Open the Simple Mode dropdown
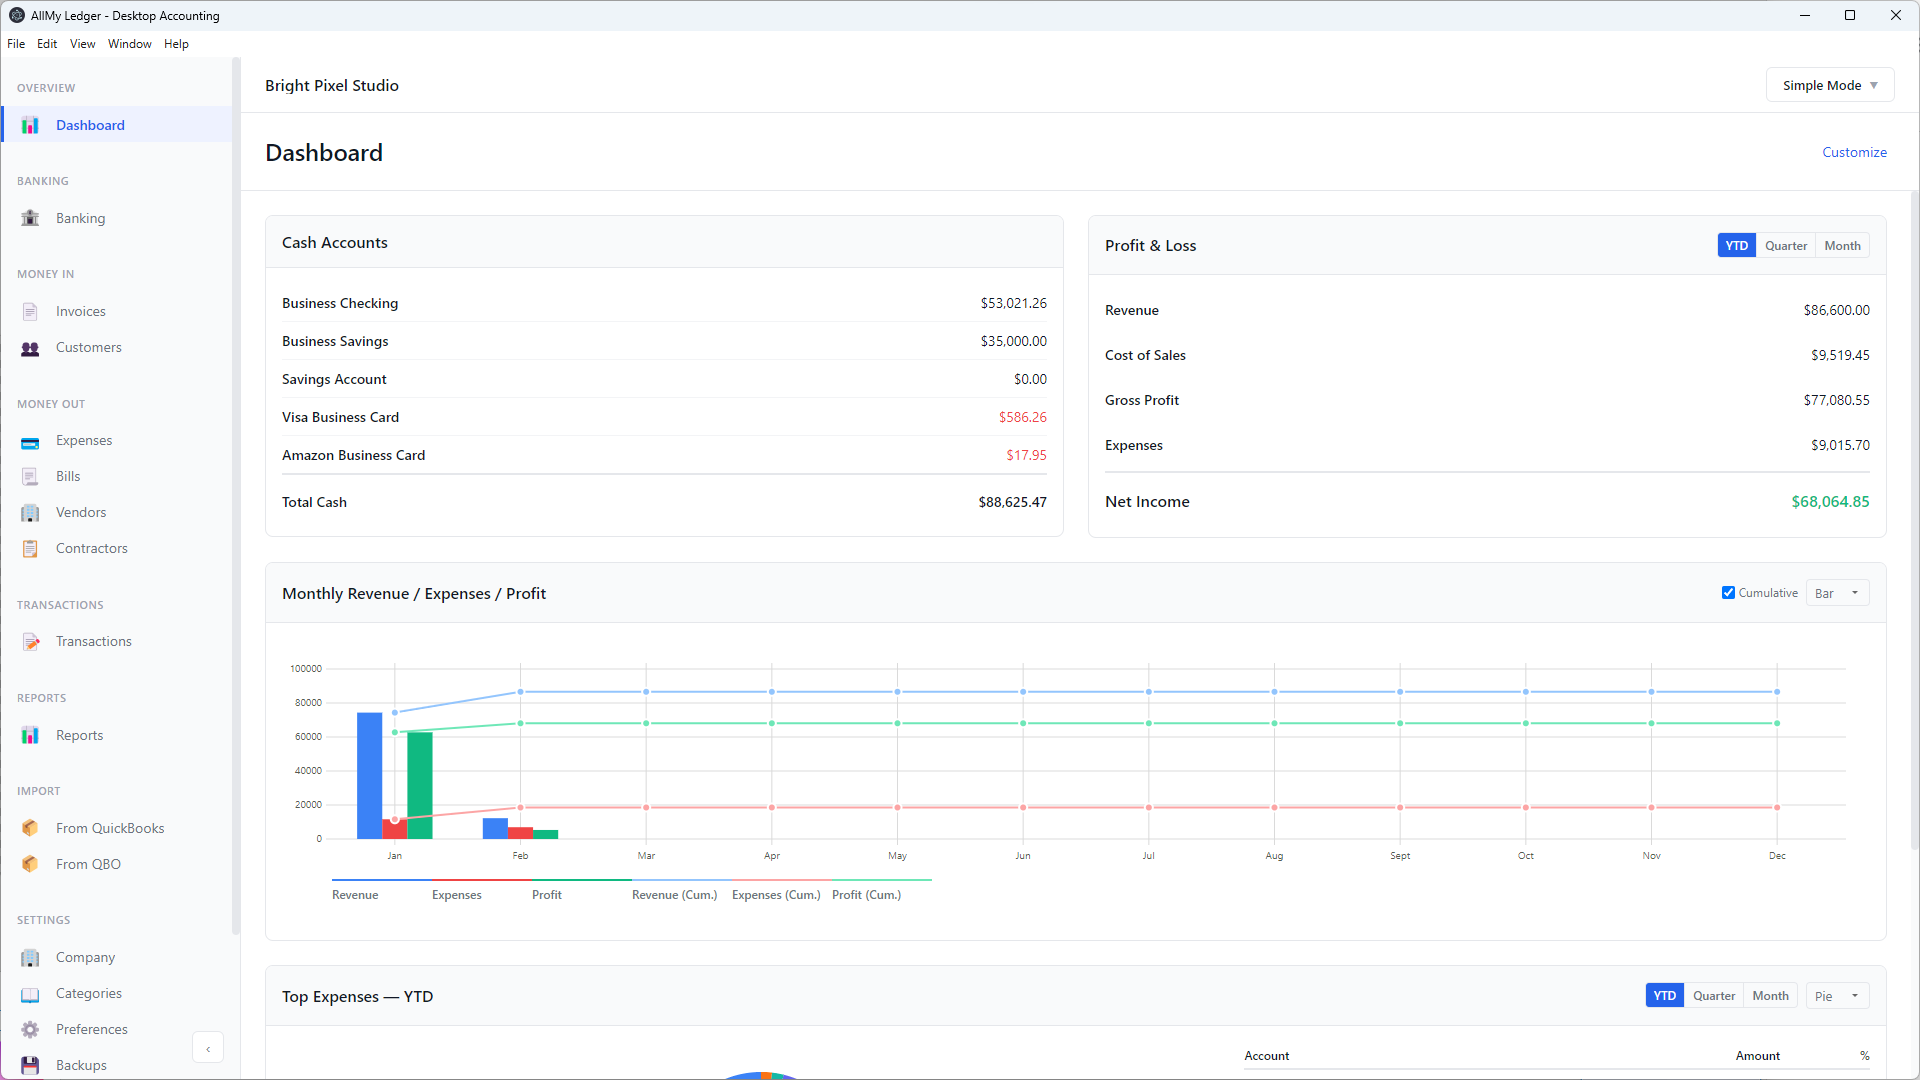 pos(1830,84)
